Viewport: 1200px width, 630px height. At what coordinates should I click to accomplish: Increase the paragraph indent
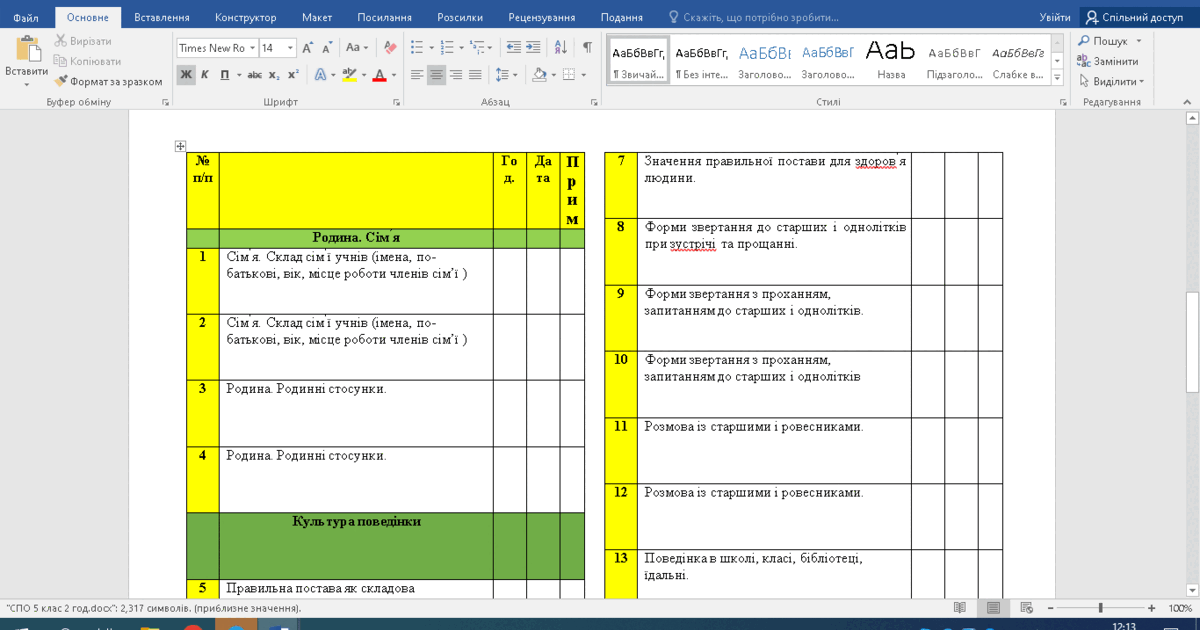(x=535, y=48)
